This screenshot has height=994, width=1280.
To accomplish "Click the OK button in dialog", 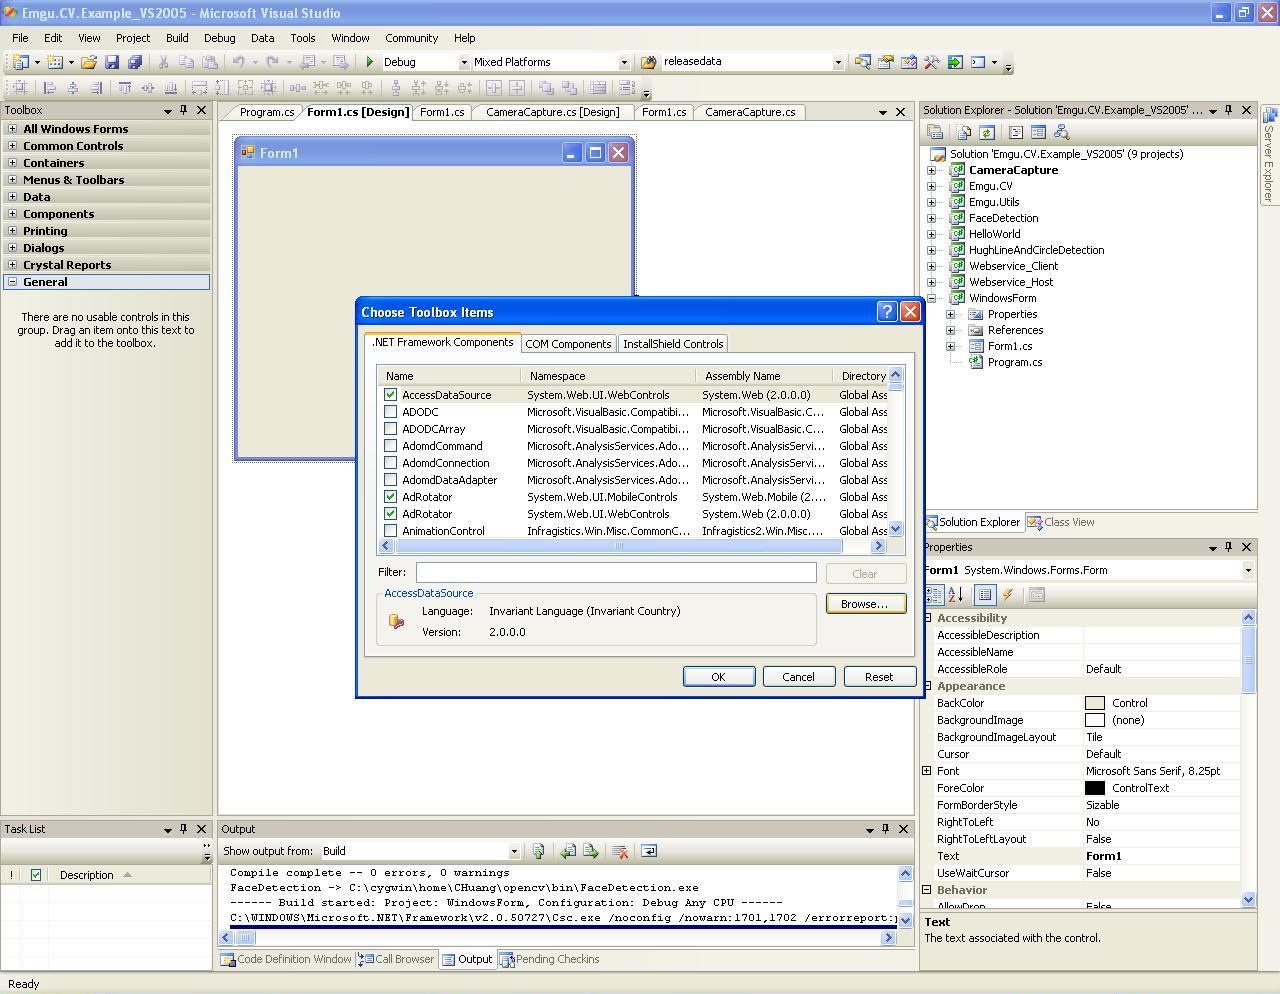I will (x=718, y=677).
